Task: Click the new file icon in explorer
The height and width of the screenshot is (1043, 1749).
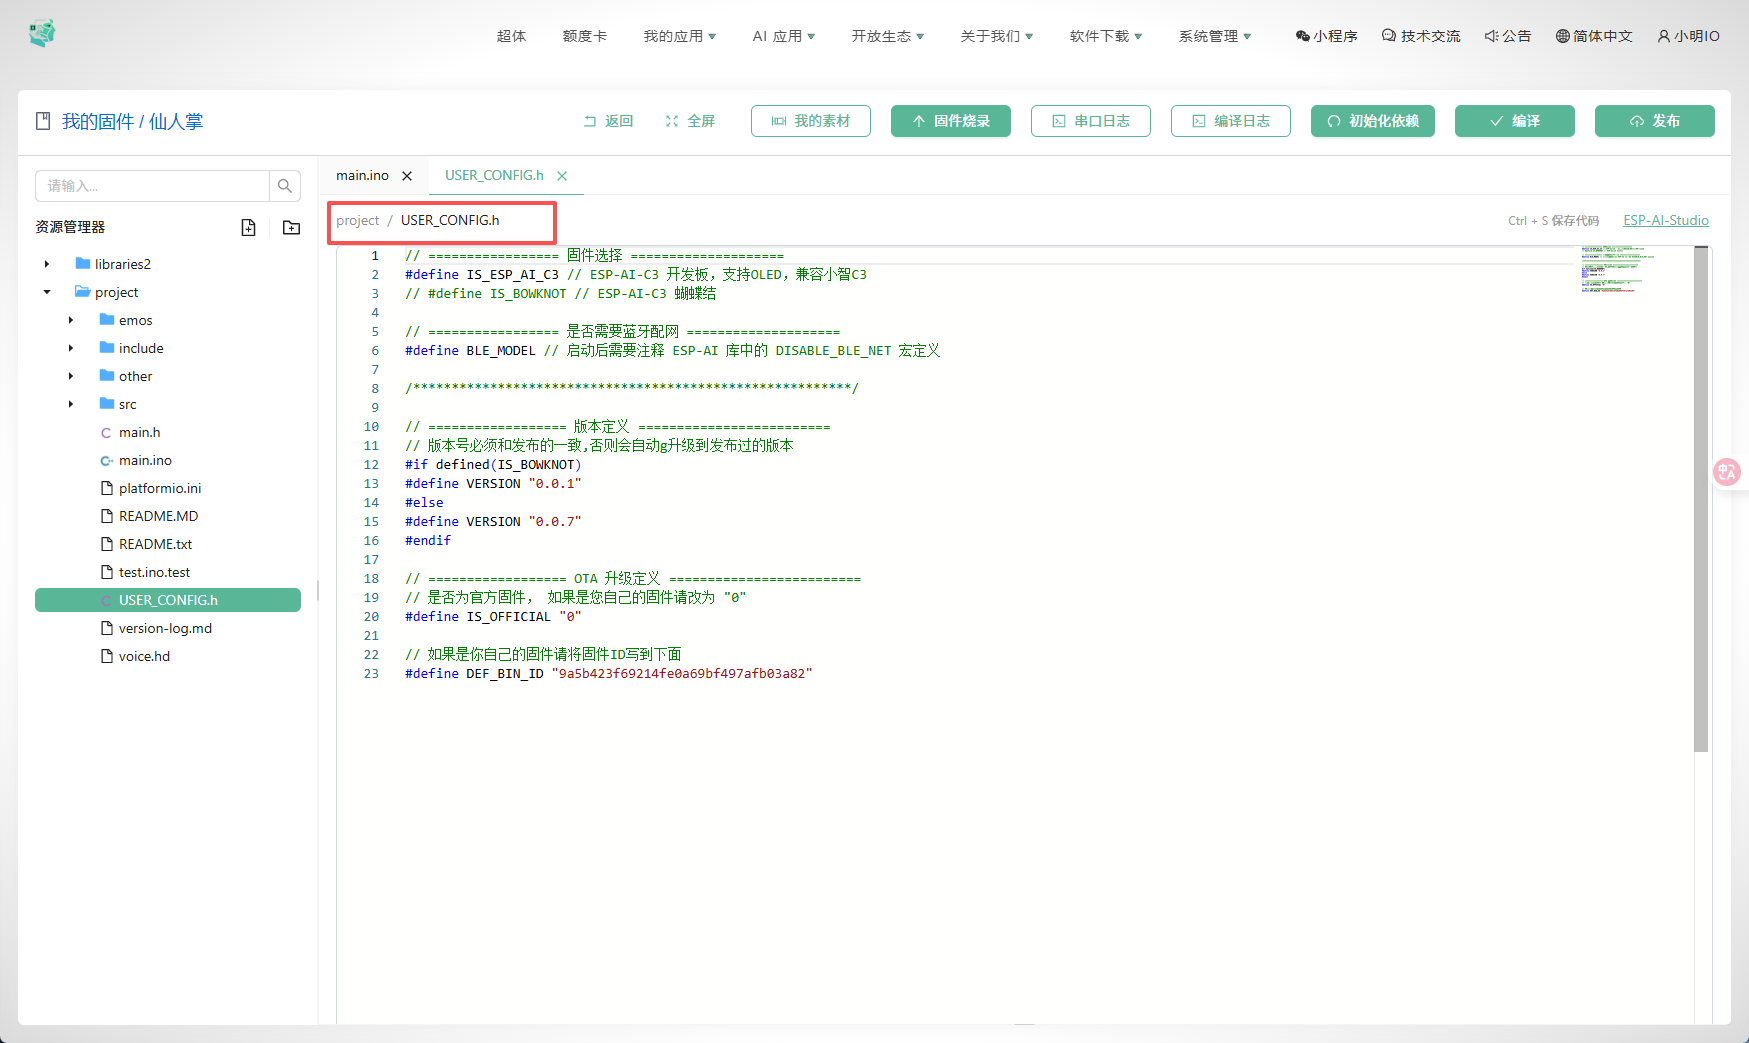Action: click(x=248, y=227)
